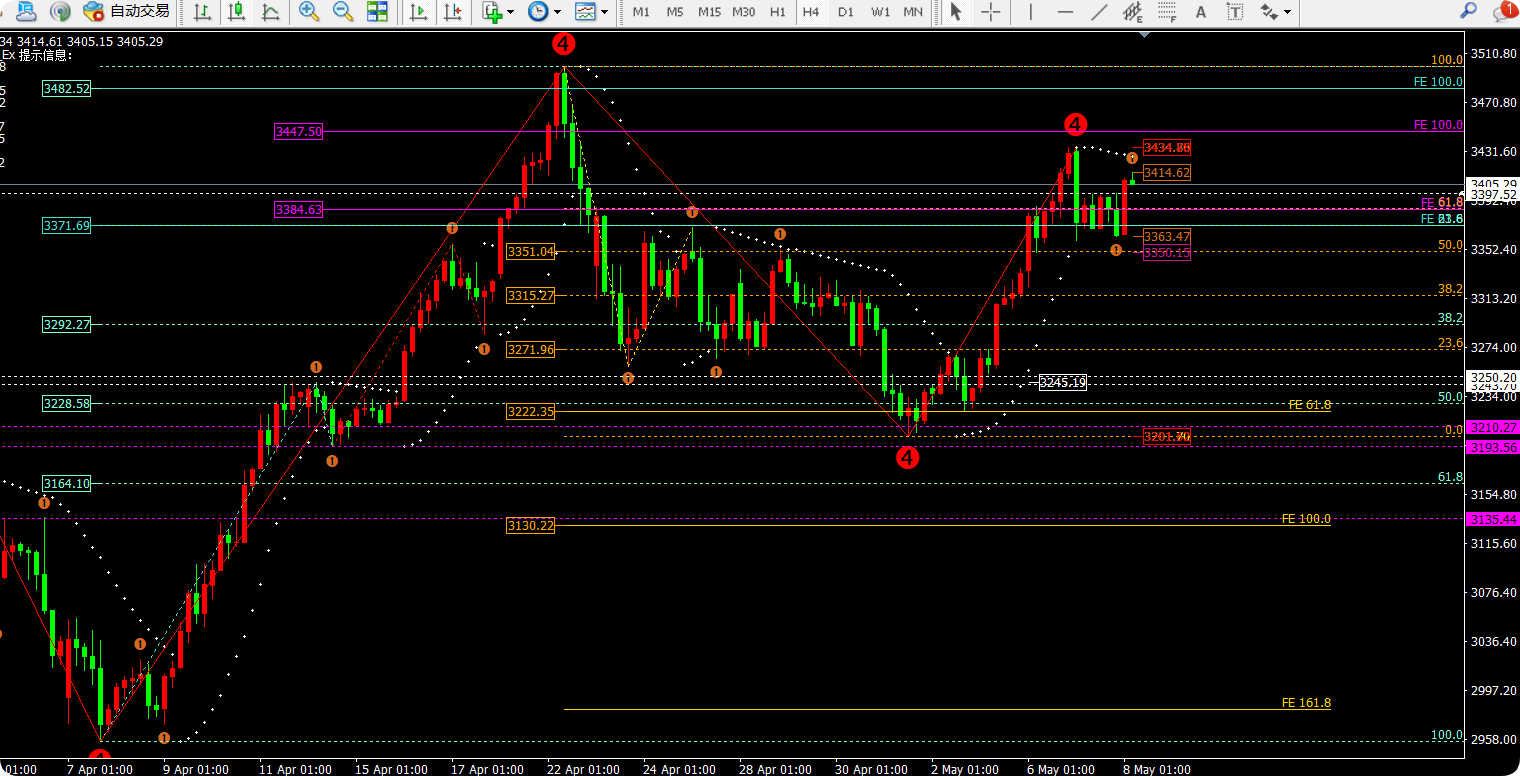Toggle chart shift button

(452, 12)
